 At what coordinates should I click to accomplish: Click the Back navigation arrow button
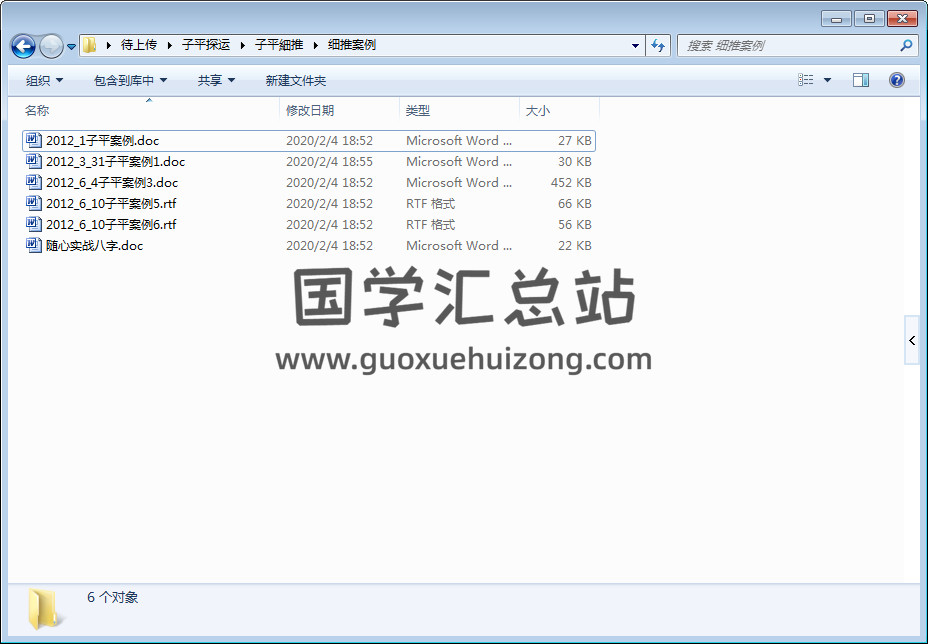pos(23,46)
